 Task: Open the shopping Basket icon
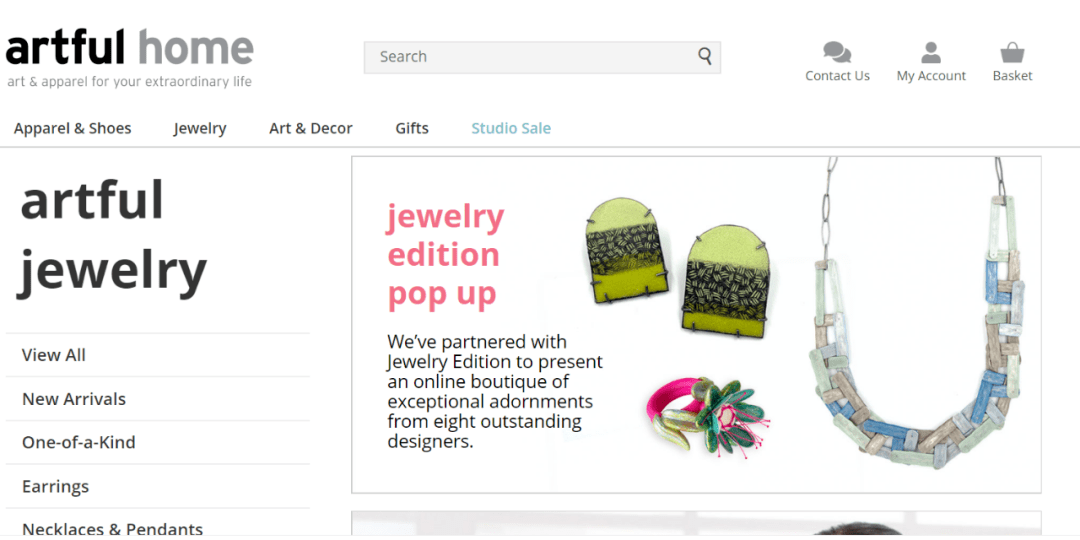point(1012,52)
